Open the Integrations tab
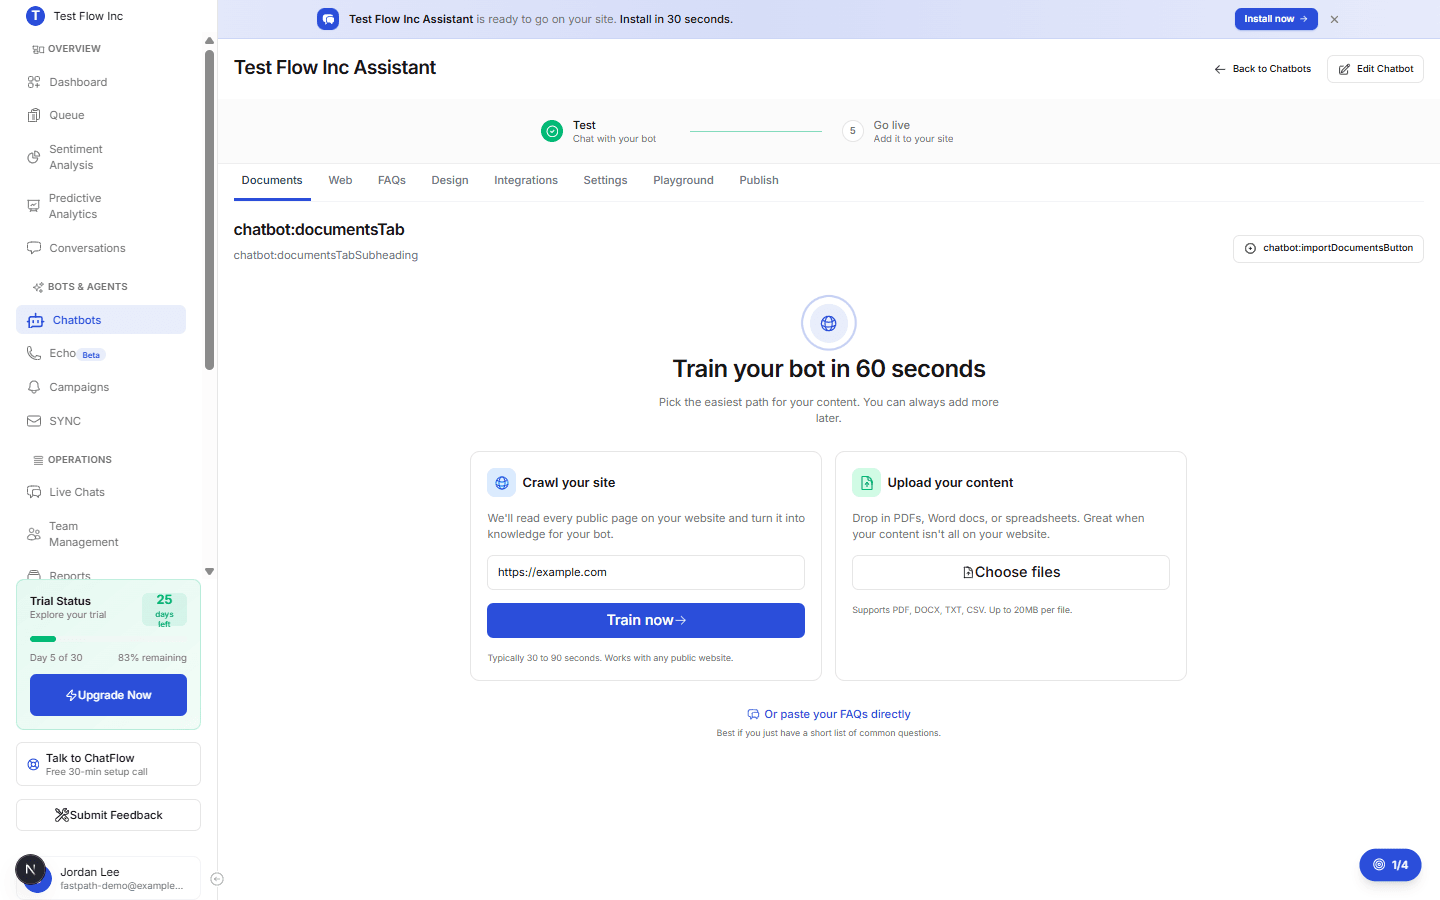This screenshot has height=900, width=1440. point(526,181)
